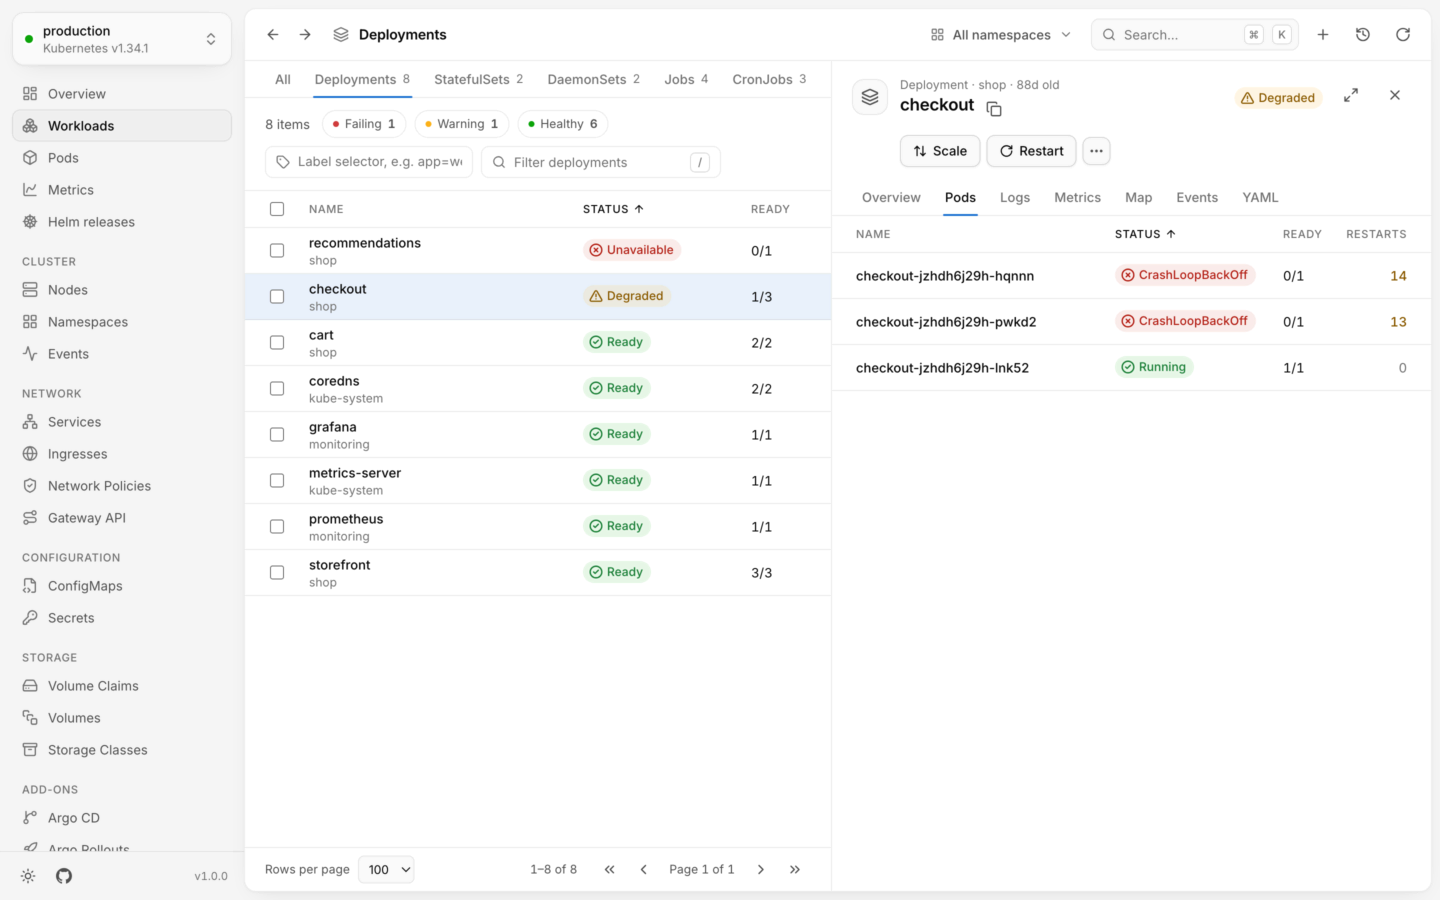
Task: Open Metrics in the sidebar
Action: (122, 190)
